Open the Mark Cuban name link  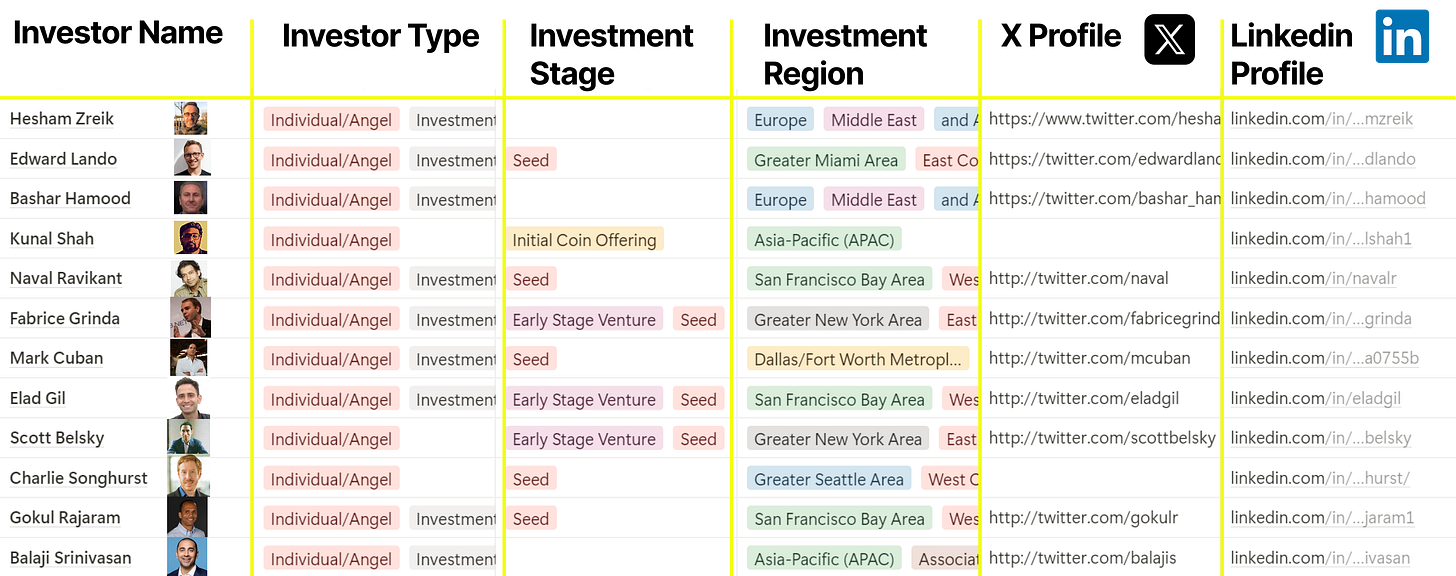point(56,358)
